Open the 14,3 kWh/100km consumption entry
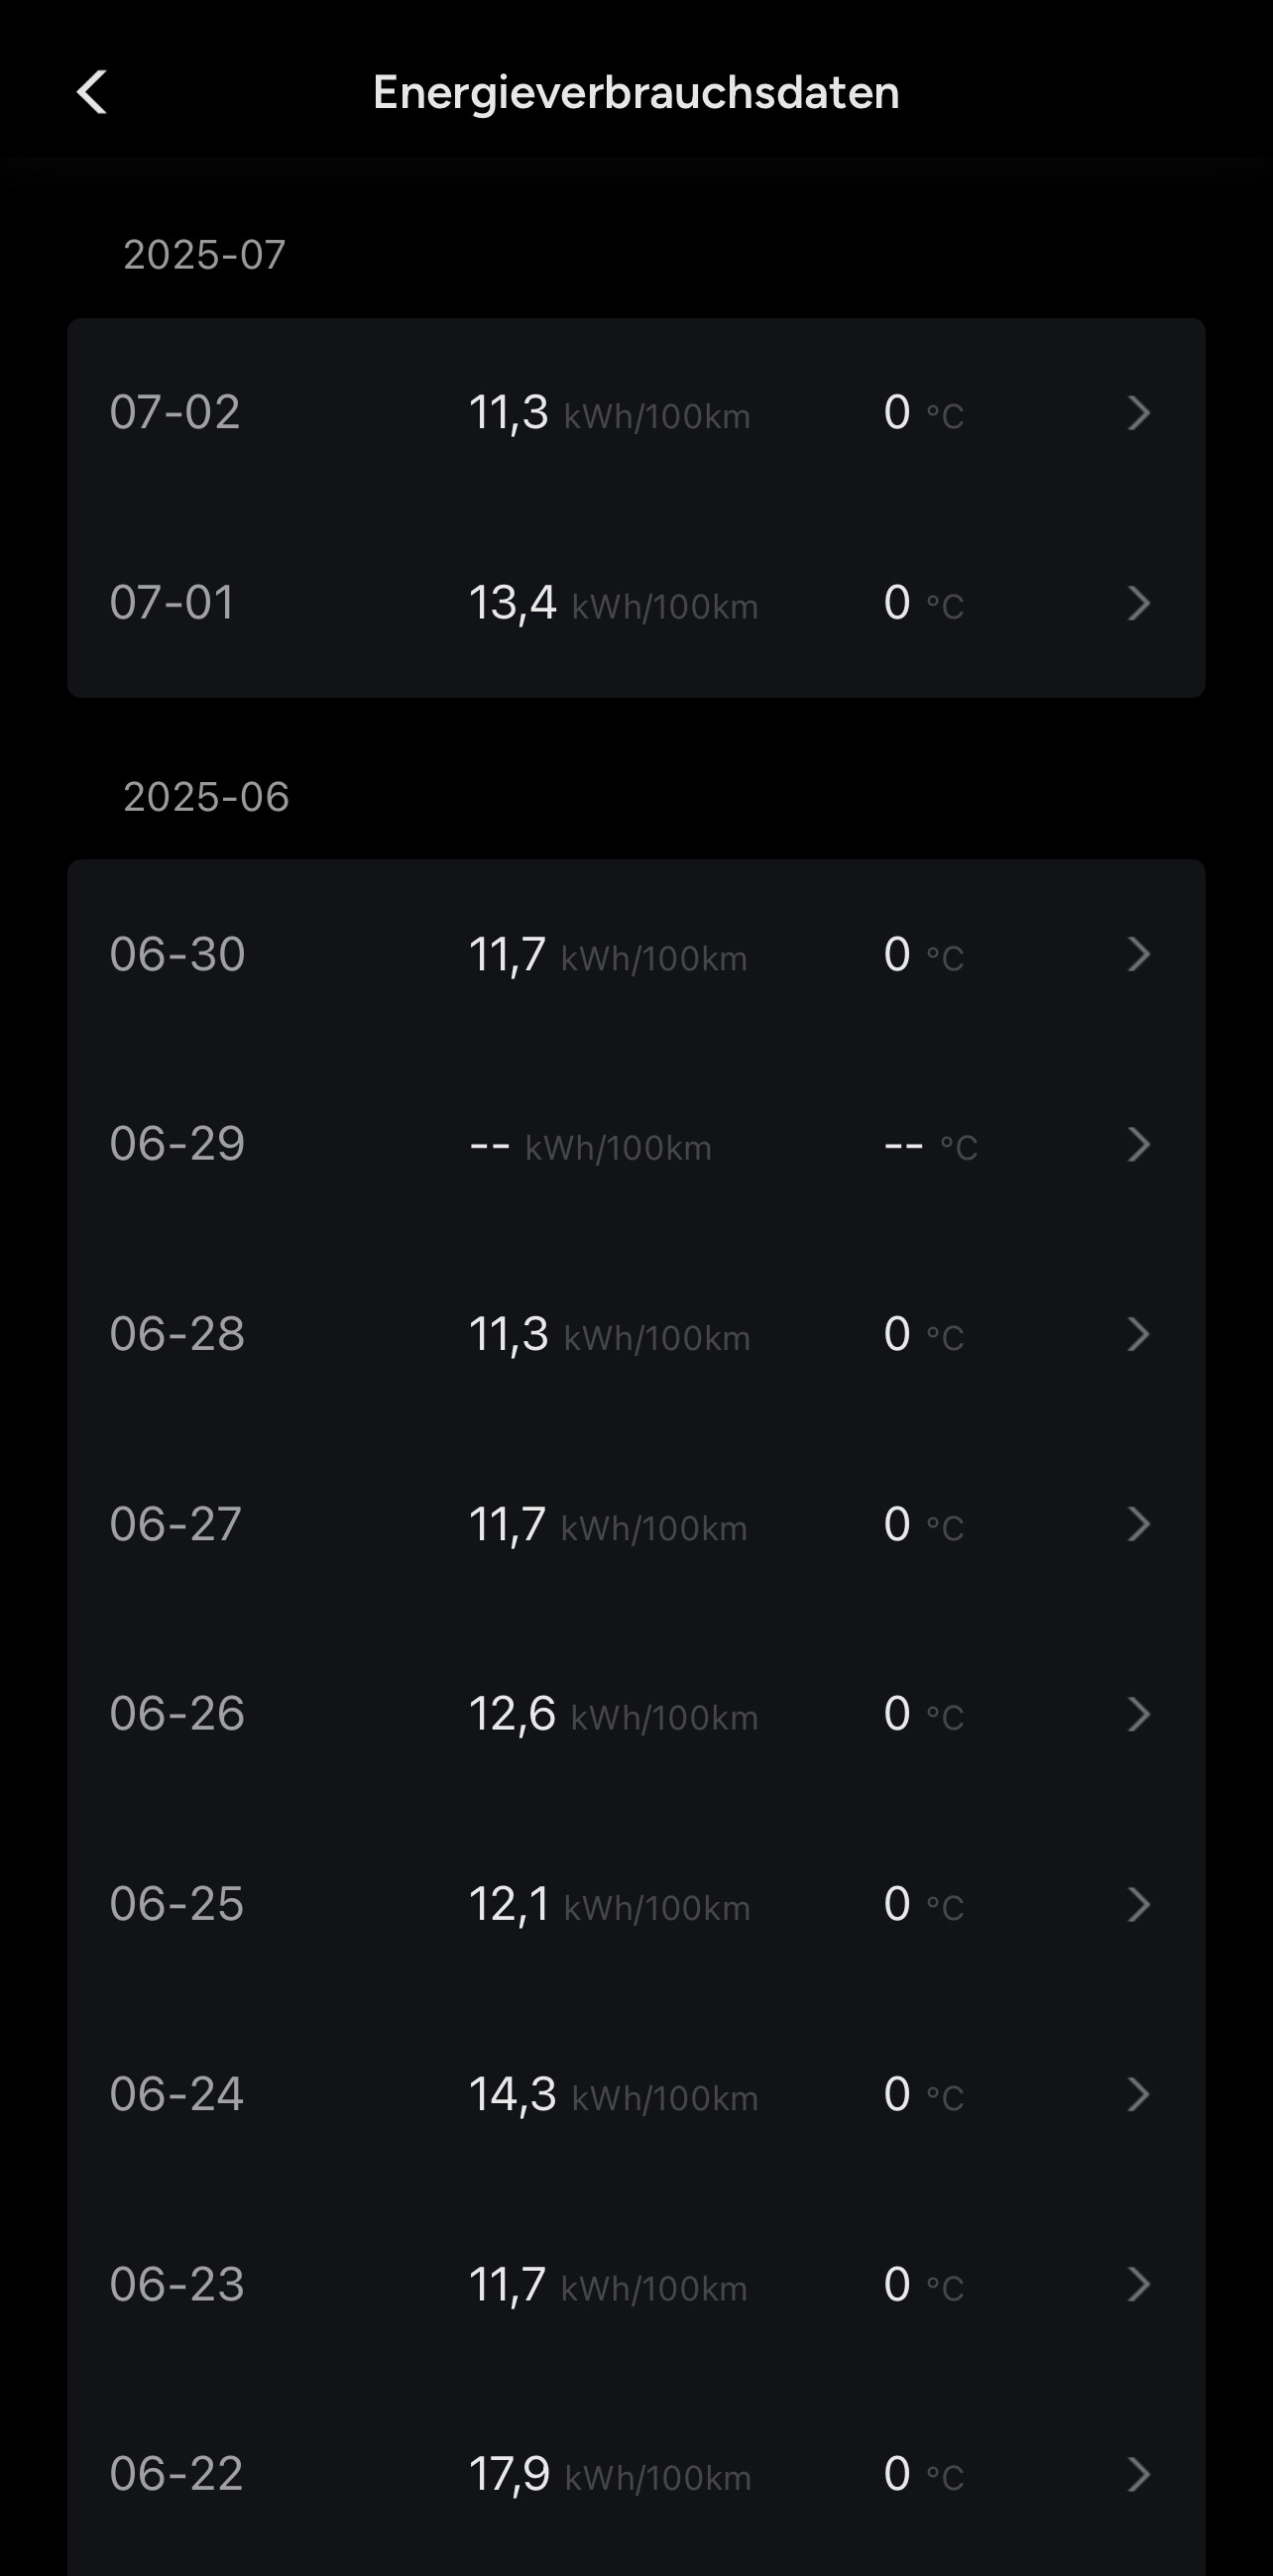 point(613,2094)
